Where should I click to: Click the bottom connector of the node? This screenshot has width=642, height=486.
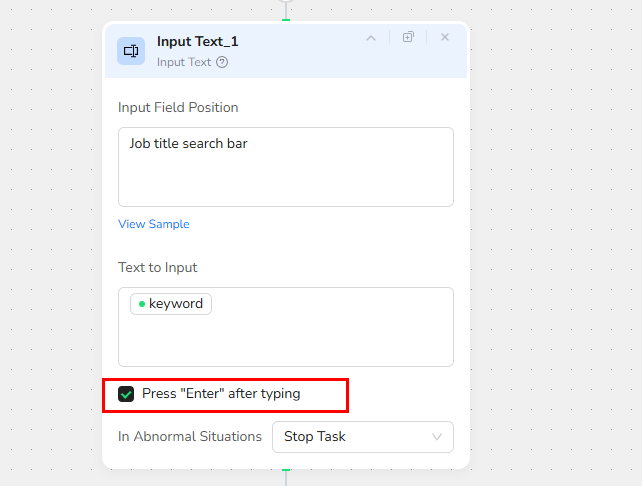coord(286,470)
